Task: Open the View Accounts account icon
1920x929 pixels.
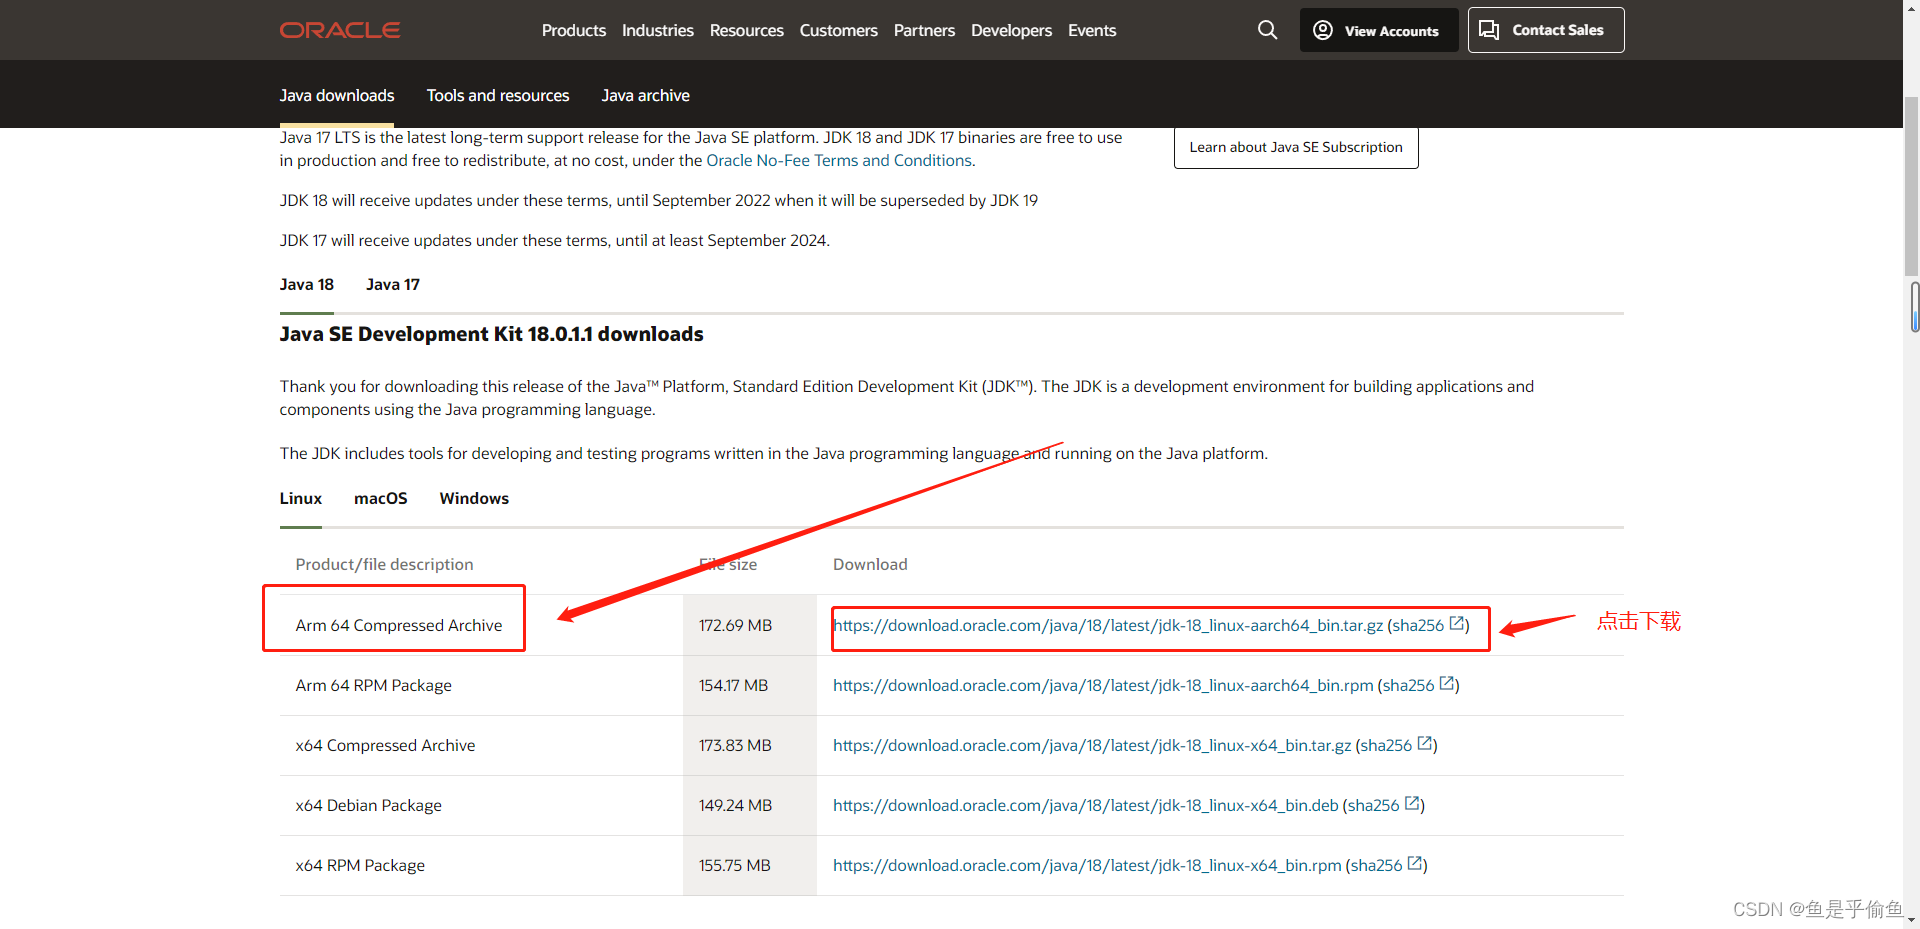Action: pos(1322,30)
